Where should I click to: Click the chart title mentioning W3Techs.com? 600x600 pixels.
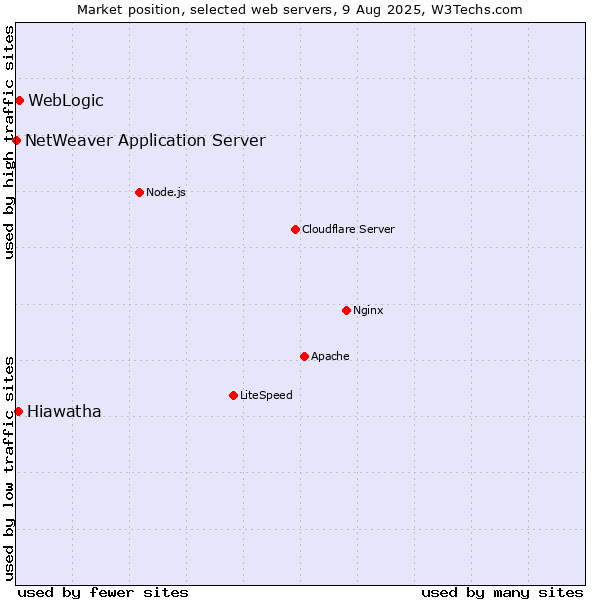[300, 10]
